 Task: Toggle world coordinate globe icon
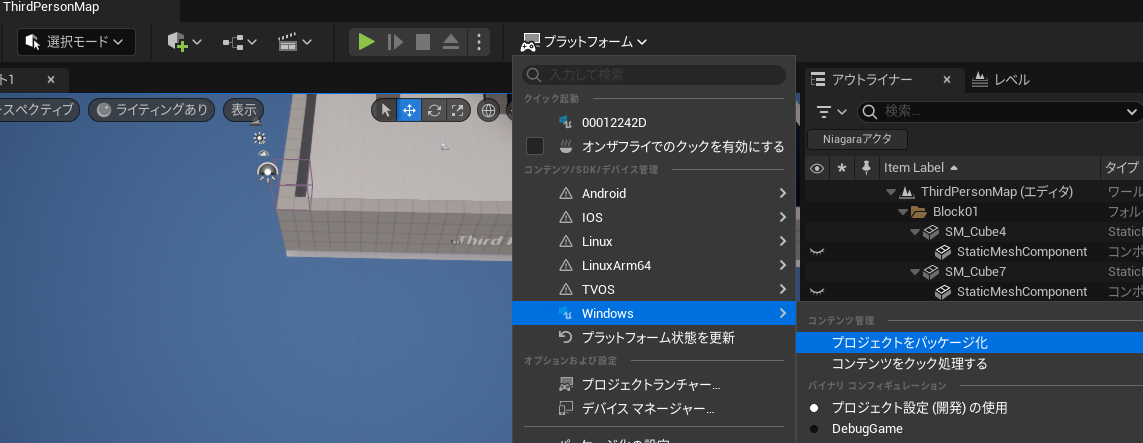[x=488, y=110]
